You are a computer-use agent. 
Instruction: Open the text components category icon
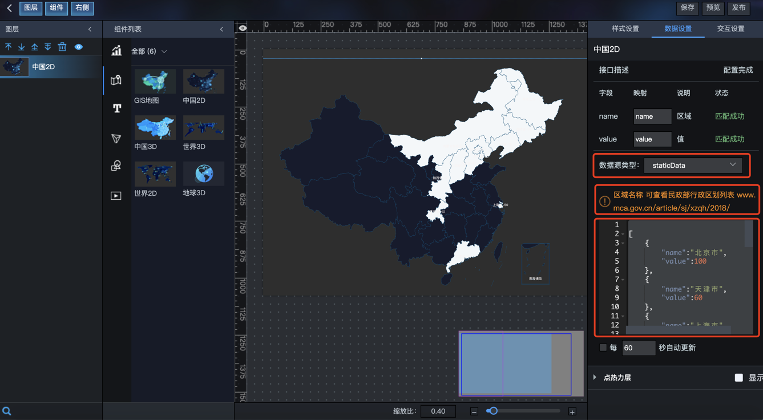click(x=117, y=108)
